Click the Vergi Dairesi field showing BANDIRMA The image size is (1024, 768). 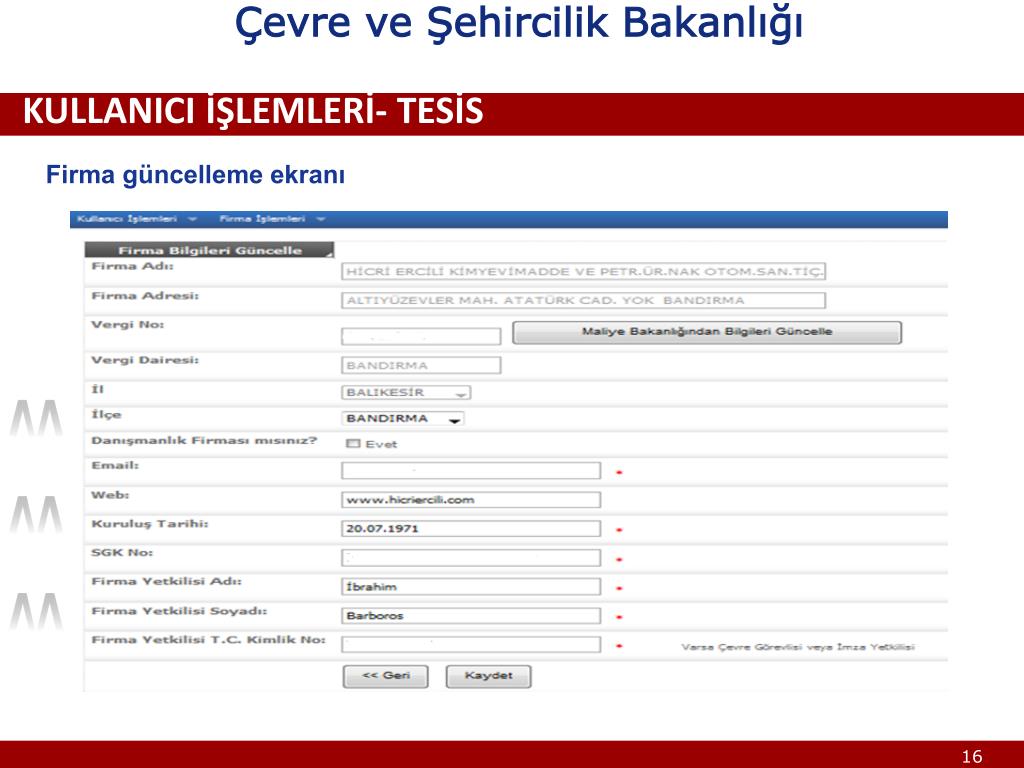421,365
